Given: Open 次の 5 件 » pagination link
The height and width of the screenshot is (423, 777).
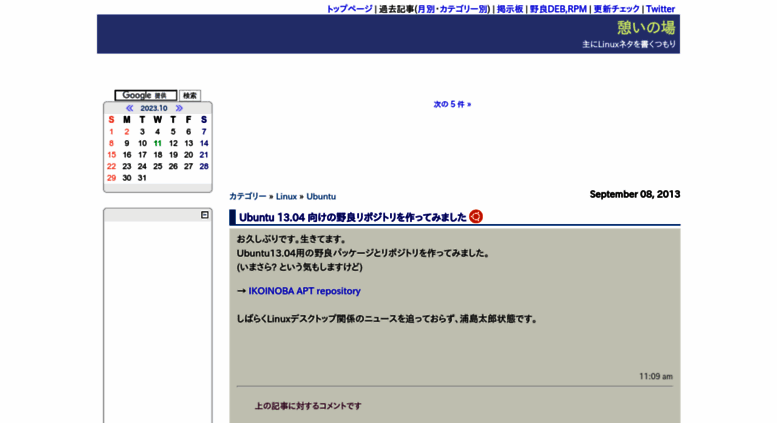Looking at the screenshot, I should (x=452, y=104).
